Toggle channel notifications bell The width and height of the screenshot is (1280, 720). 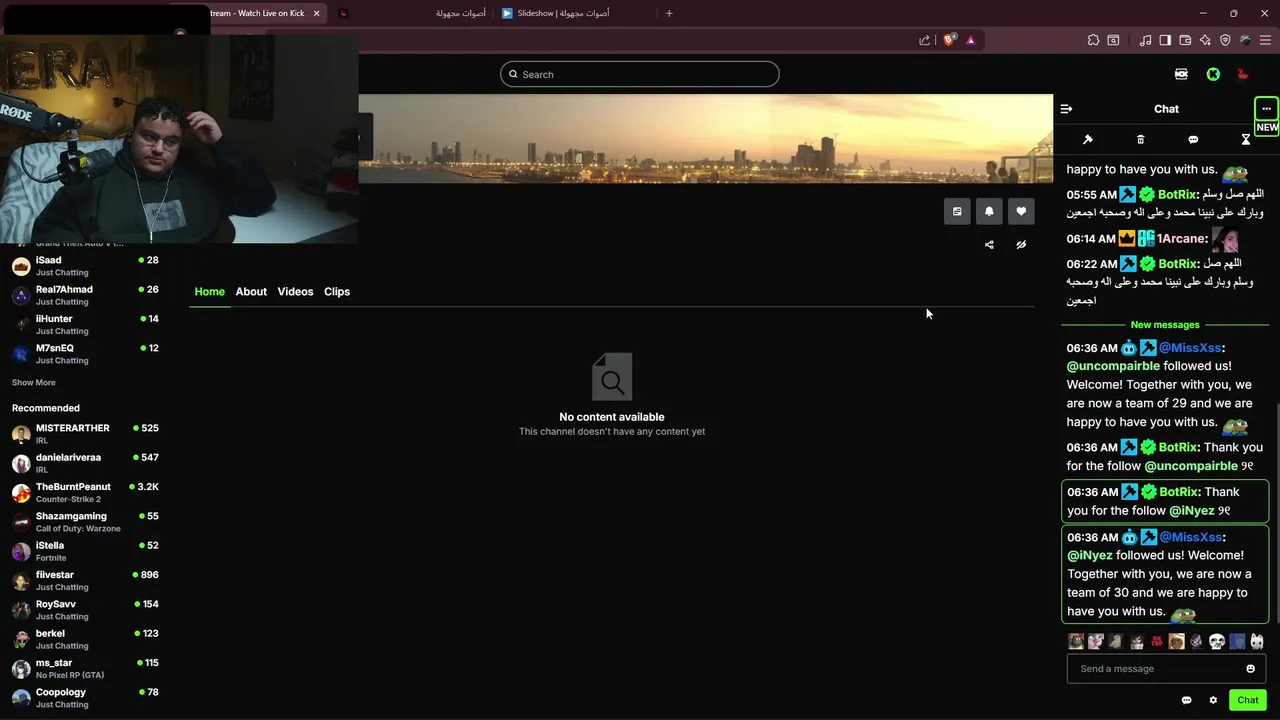989,211
